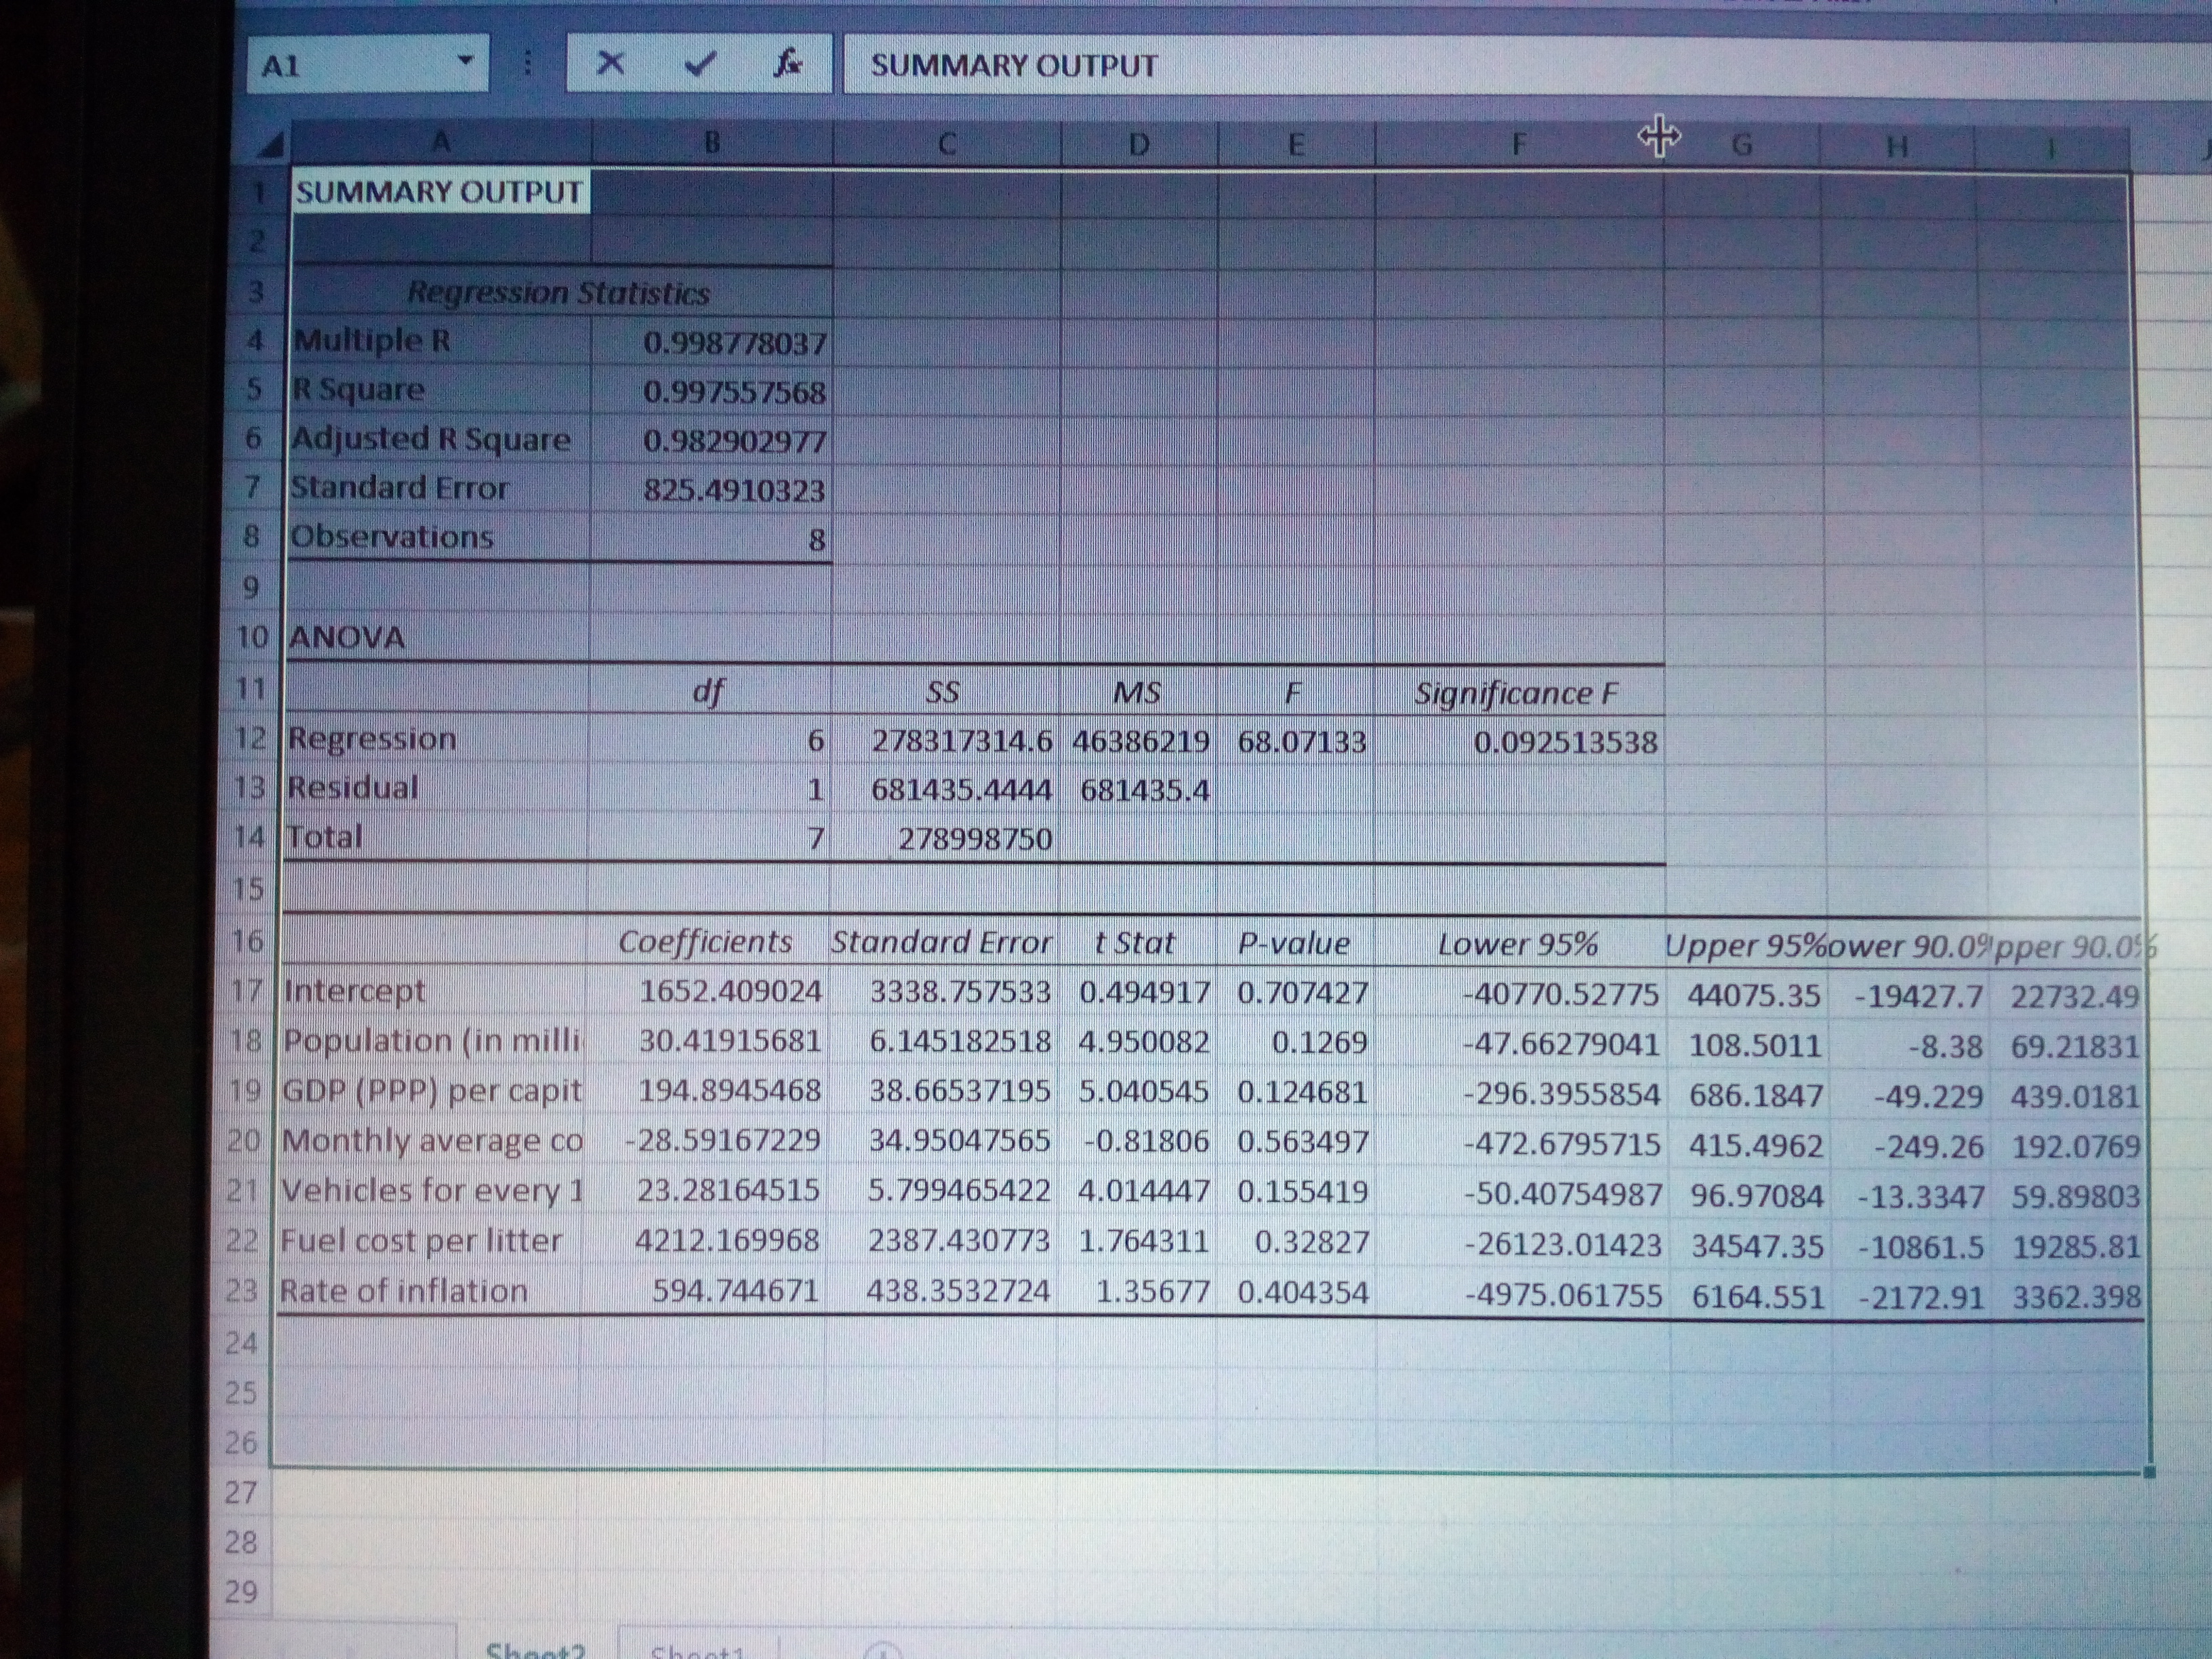Click the t Stat header cell
2212x1659 pixels.
click(1134, 942)
